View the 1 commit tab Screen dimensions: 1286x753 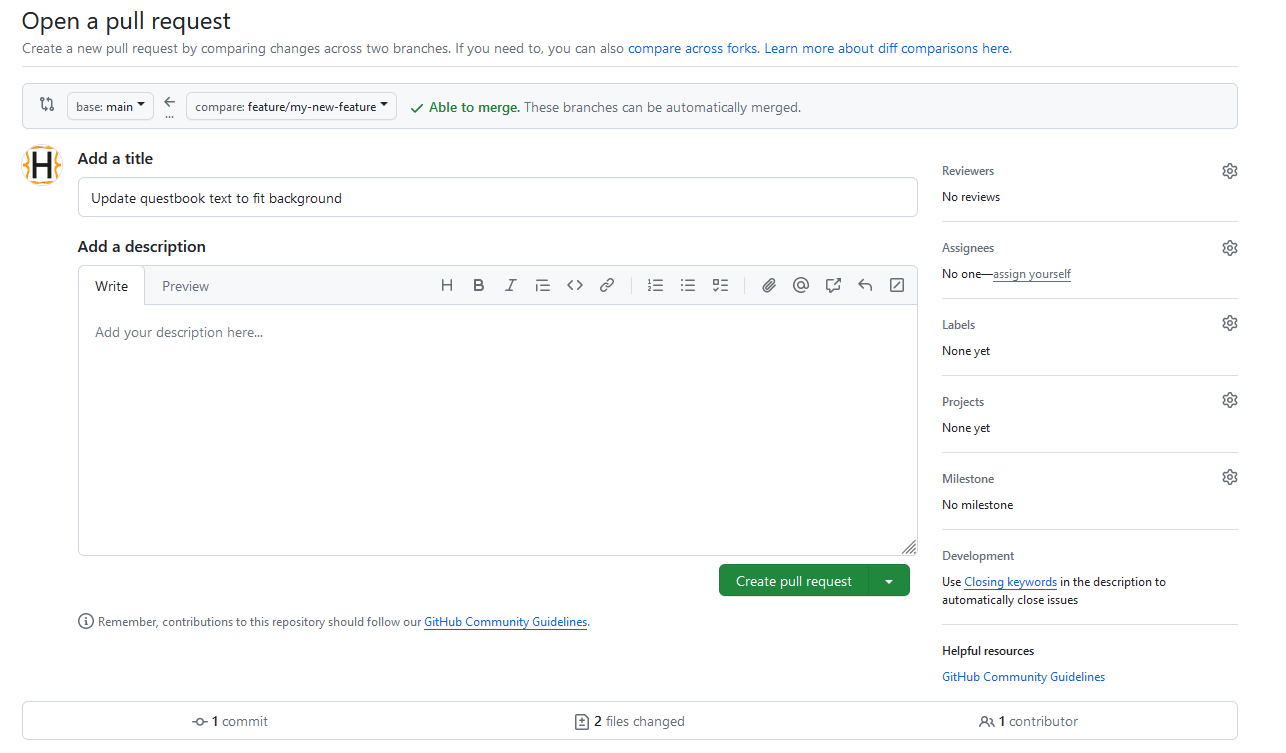(230, 721)
